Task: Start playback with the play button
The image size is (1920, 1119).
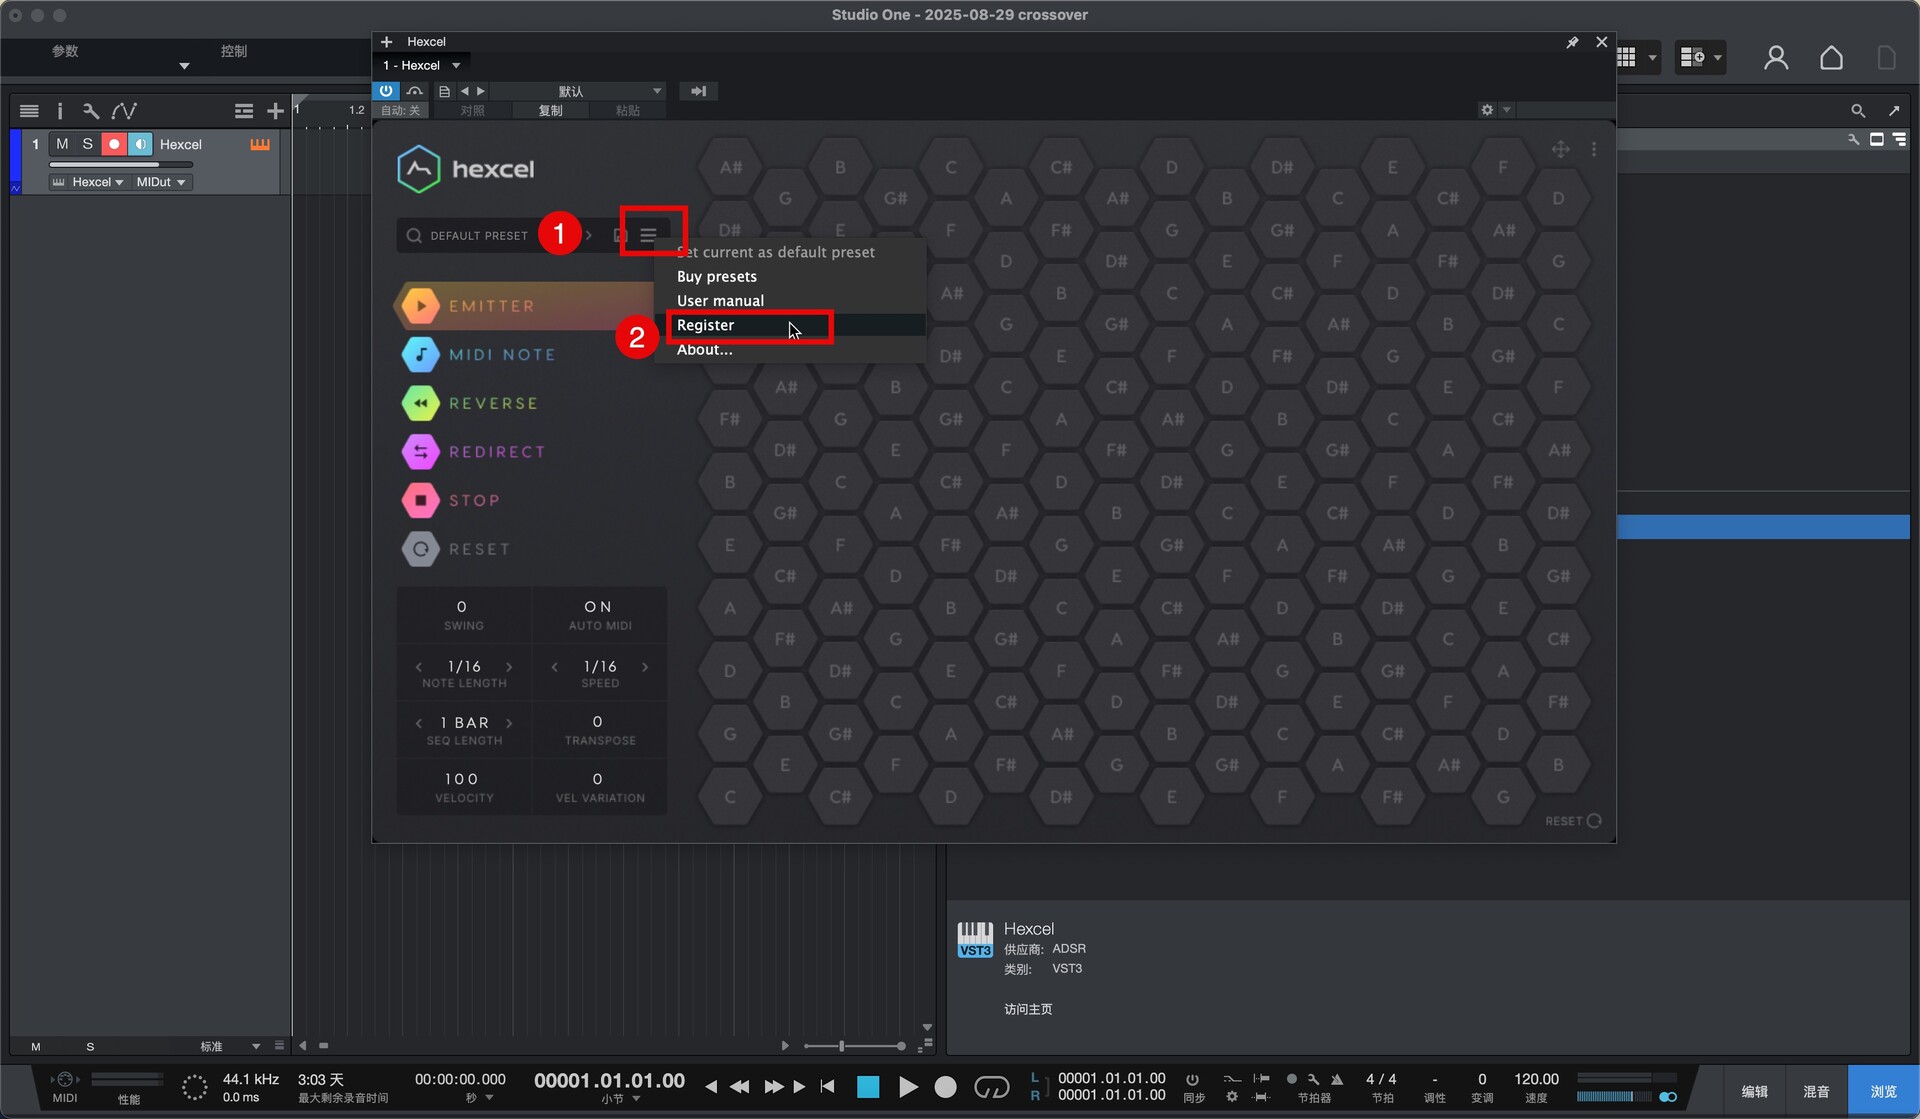Action: point(908,1087)
